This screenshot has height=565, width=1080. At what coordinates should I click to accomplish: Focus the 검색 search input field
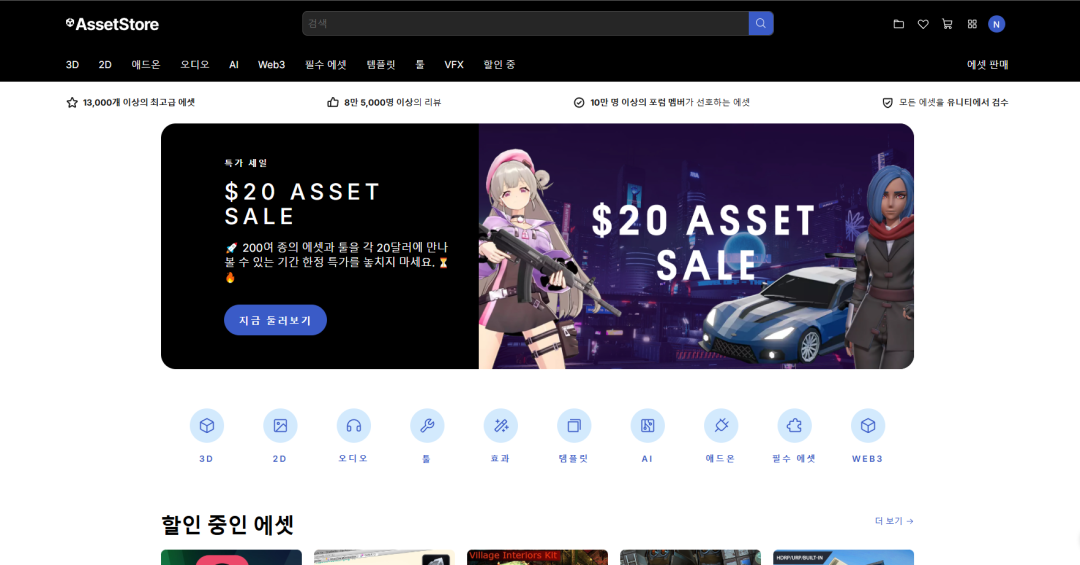coord(526,23)
